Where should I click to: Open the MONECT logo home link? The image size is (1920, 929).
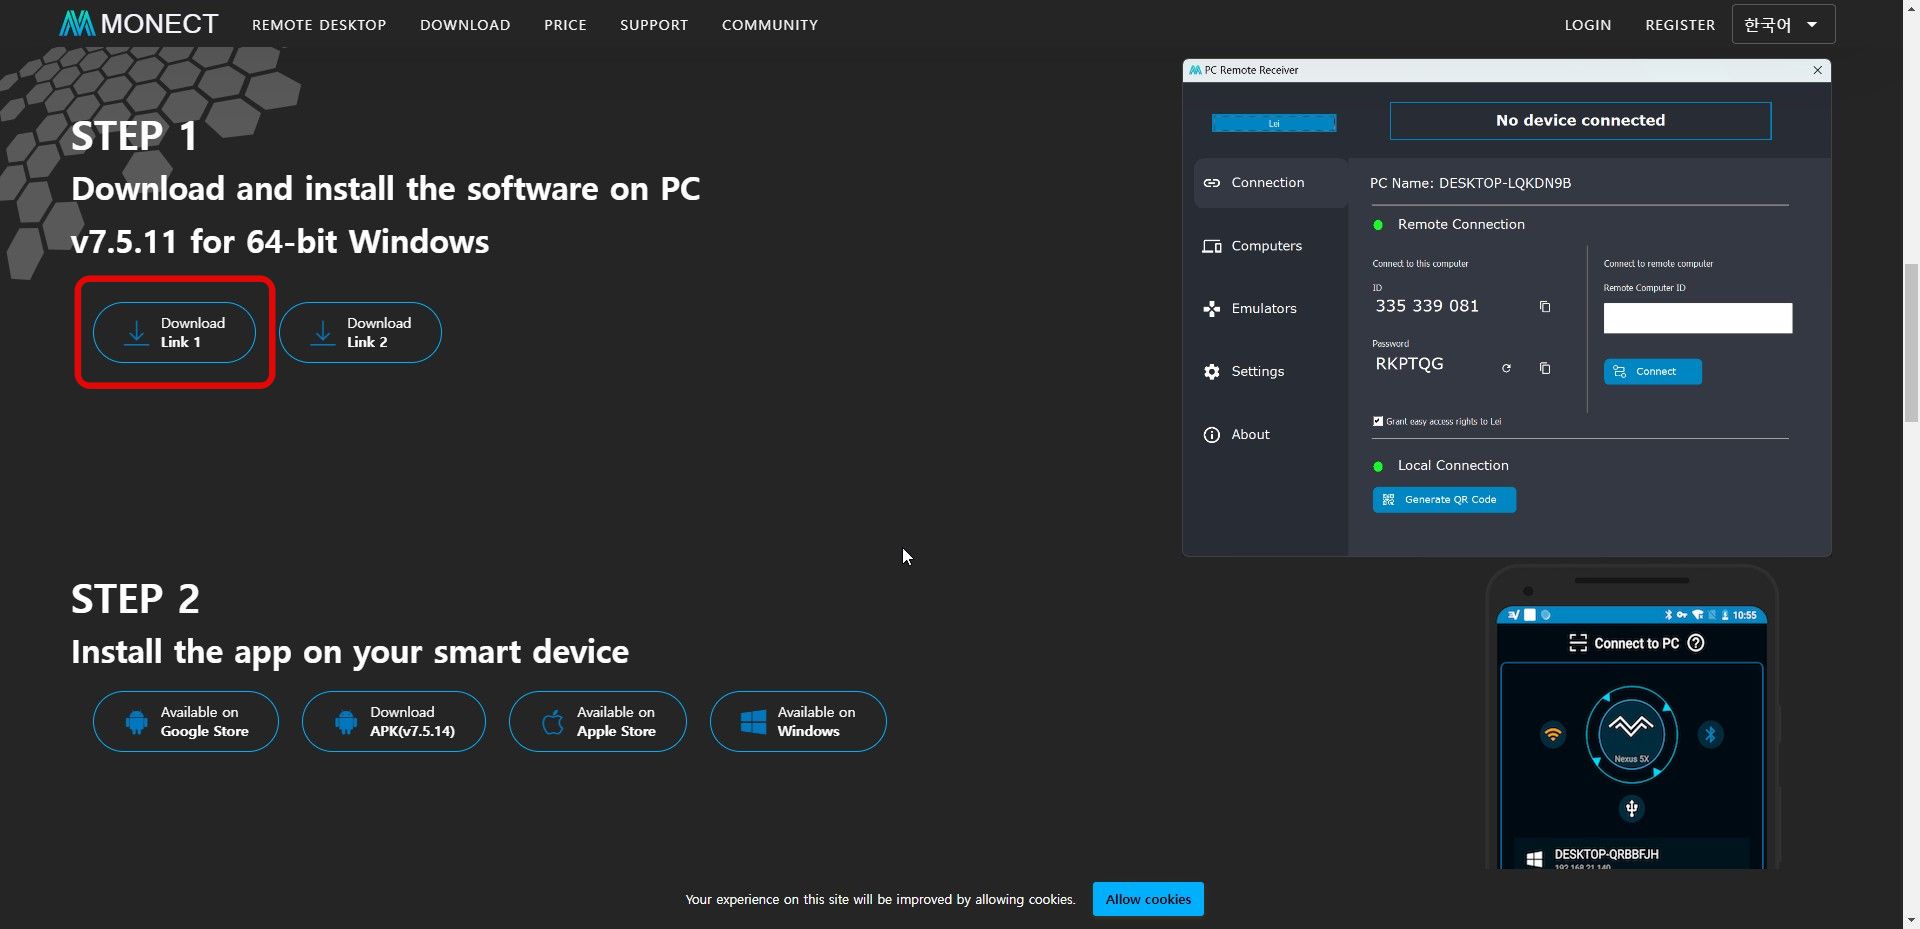coord(139,24)
